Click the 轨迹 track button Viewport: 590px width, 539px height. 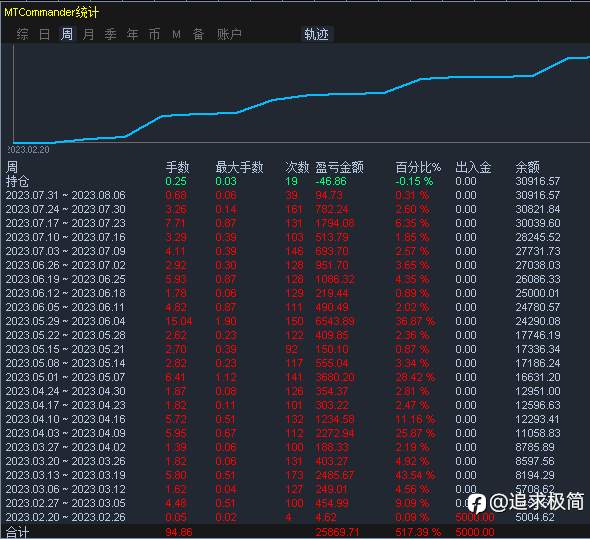pyautogui.click(x=316, y=34)
